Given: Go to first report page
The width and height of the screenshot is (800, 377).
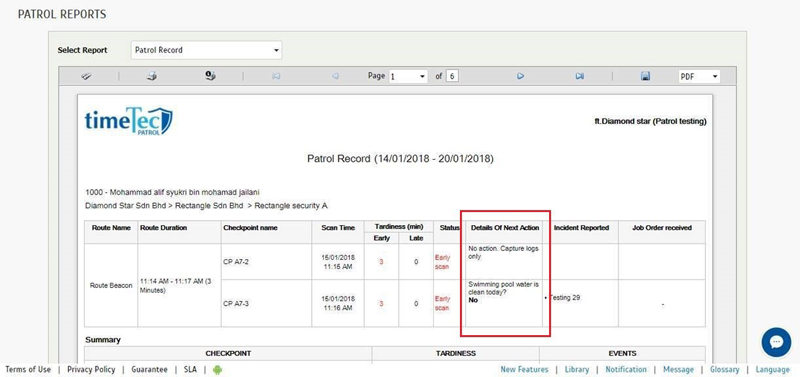Looking at the screenshot, I should 276,76.
